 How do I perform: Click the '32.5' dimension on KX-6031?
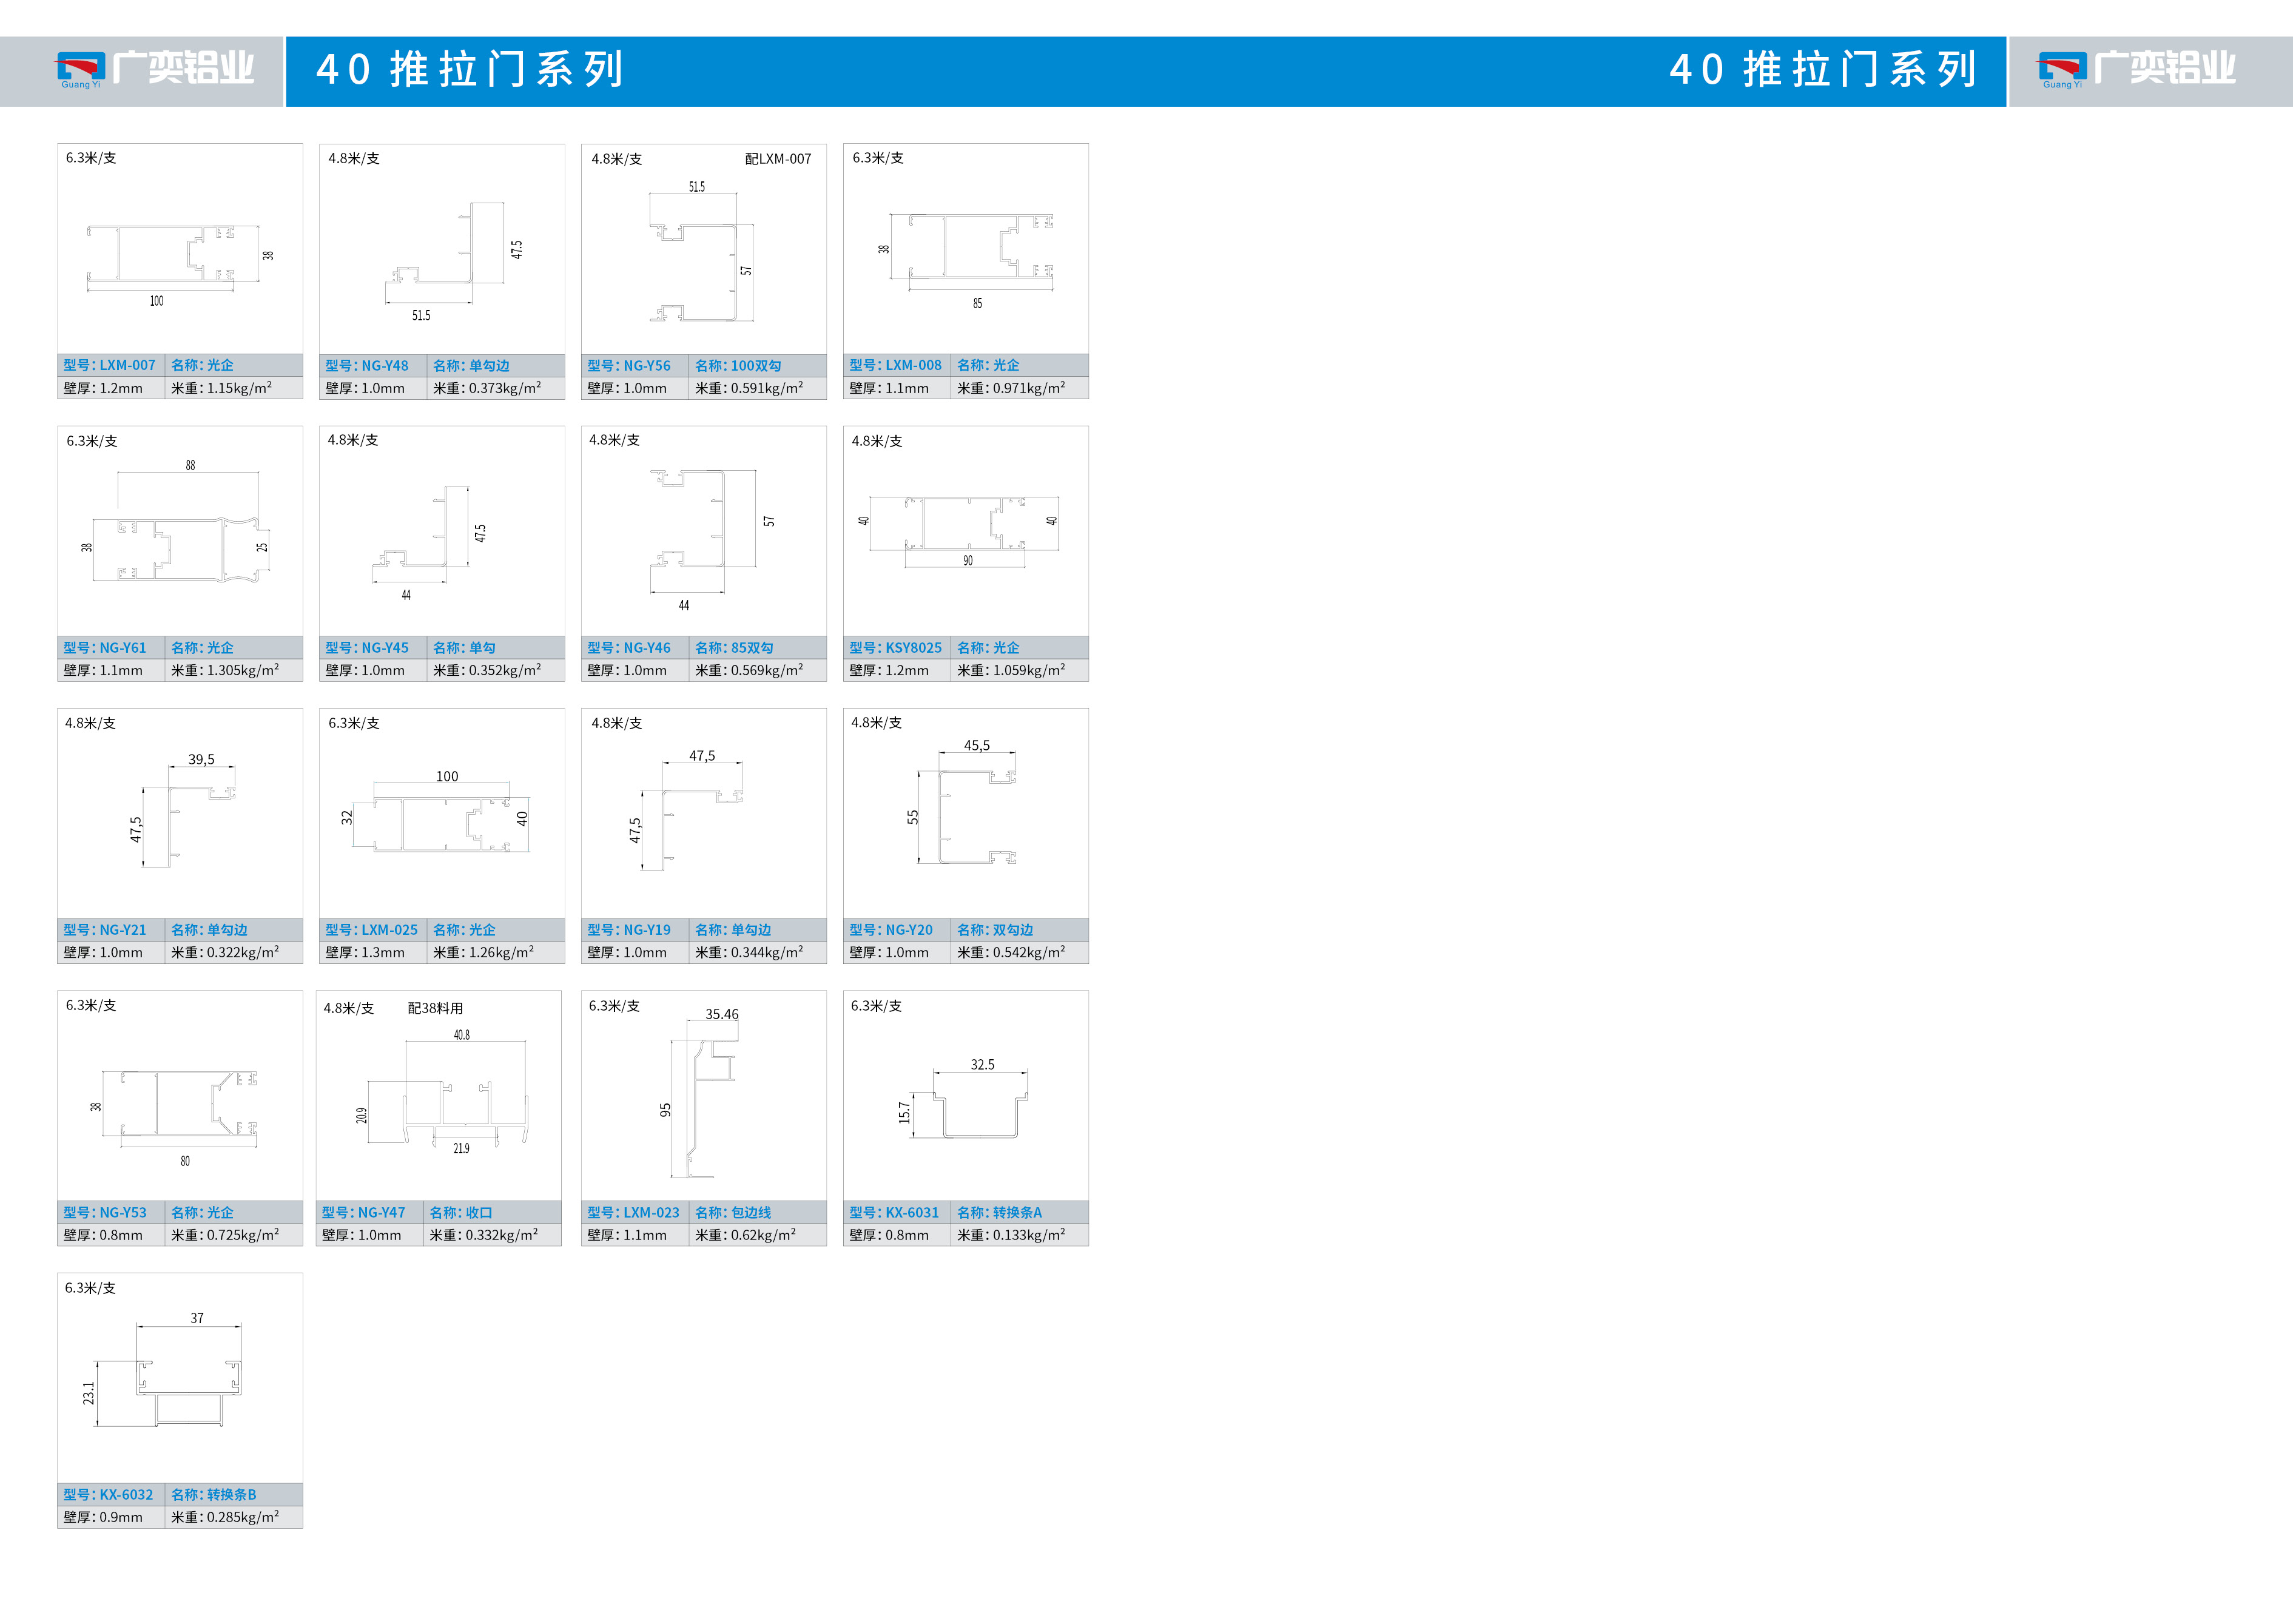[x=983, y=1065]
